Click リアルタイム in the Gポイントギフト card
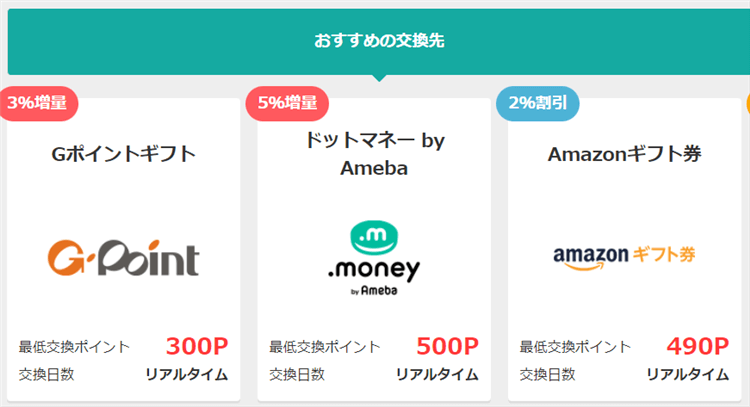 187,375
